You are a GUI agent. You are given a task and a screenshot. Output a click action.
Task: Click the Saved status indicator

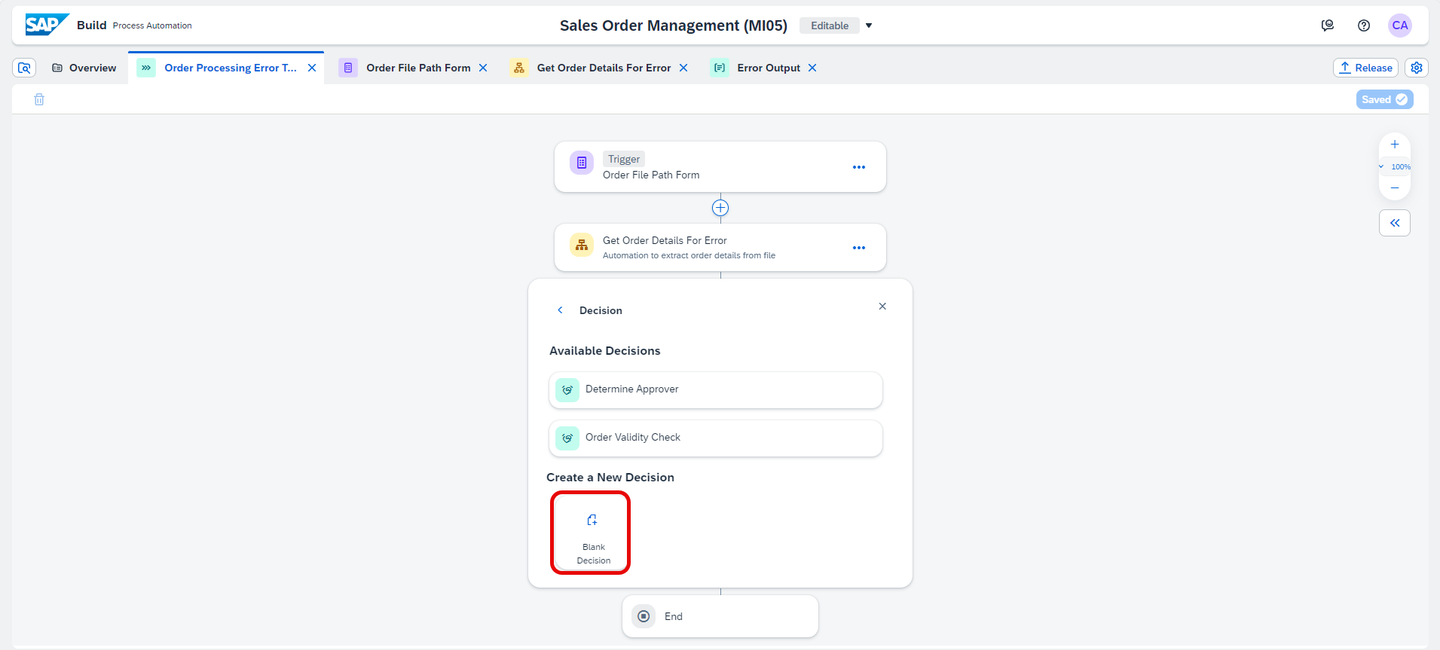pyautogui.click(x=1385, y=99)
